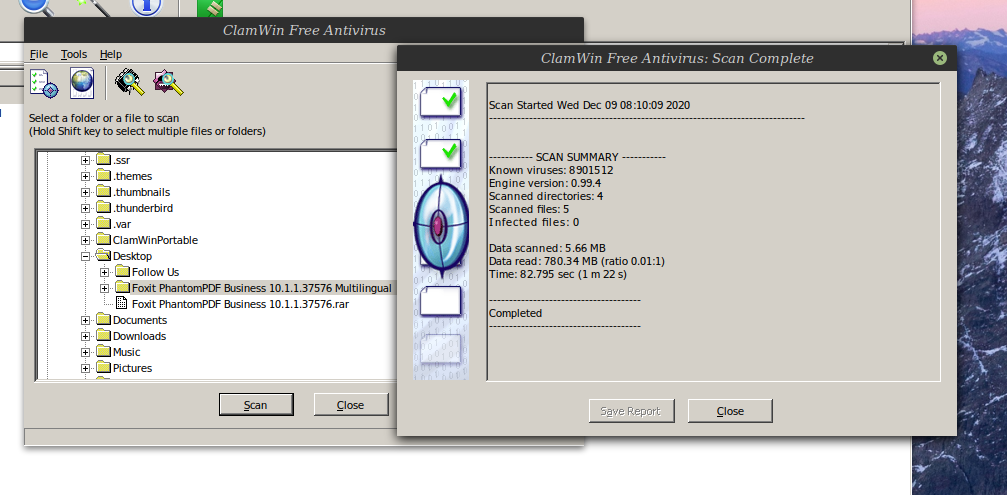This screenshot has width=1007, height=495.
Task: Click the .rar file document icon
Action: coord(122,304)
